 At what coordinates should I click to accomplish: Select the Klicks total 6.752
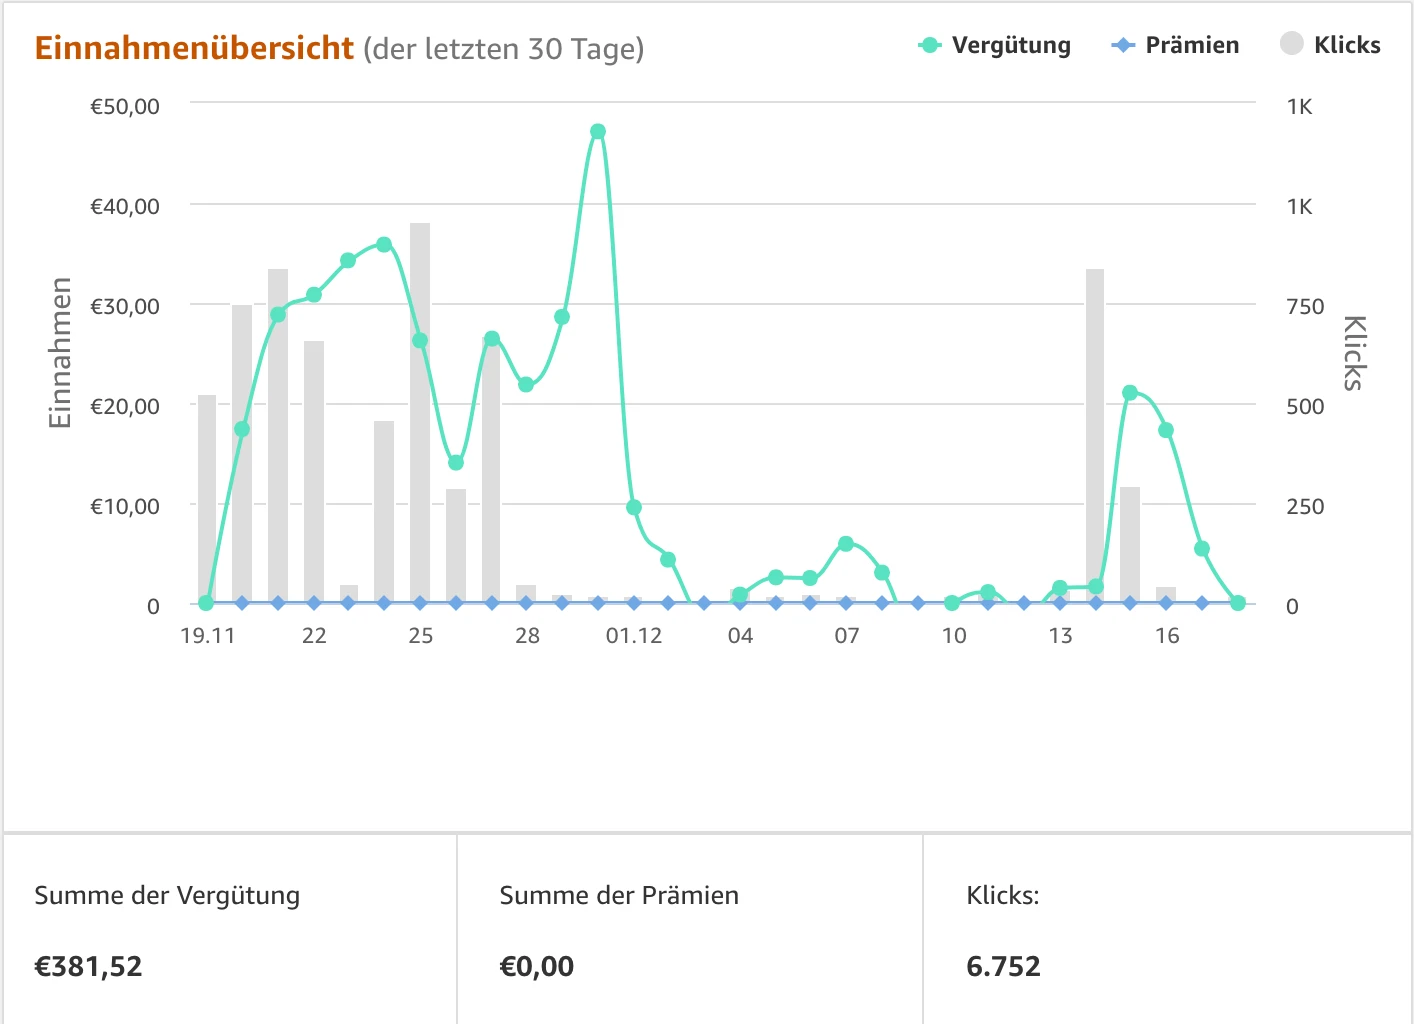[x=1003, y=967]
